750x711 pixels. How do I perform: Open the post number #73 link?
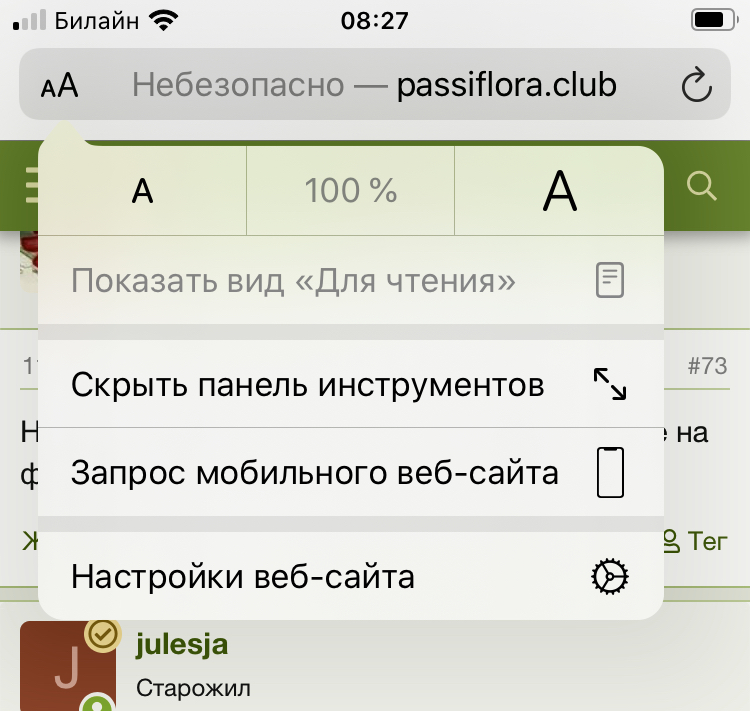point(707,366)
